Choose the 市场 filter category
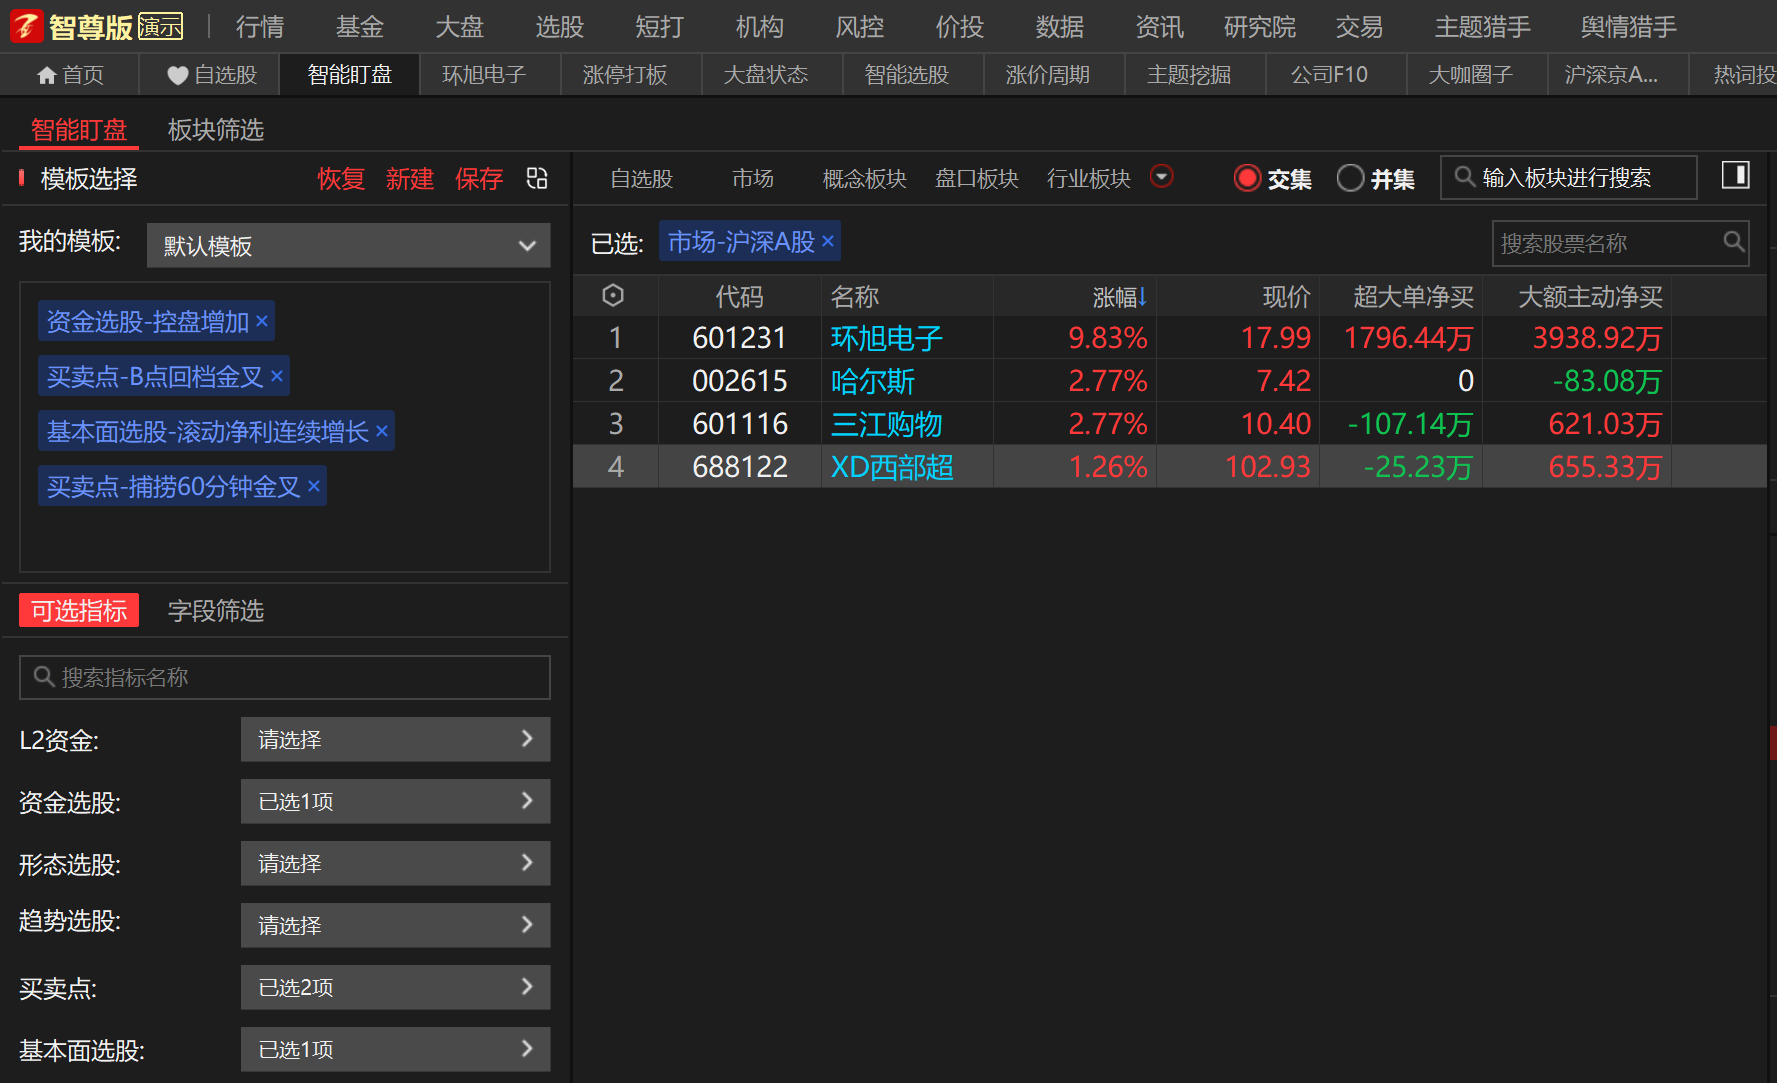1777x1083 pixels. (752, 179)
